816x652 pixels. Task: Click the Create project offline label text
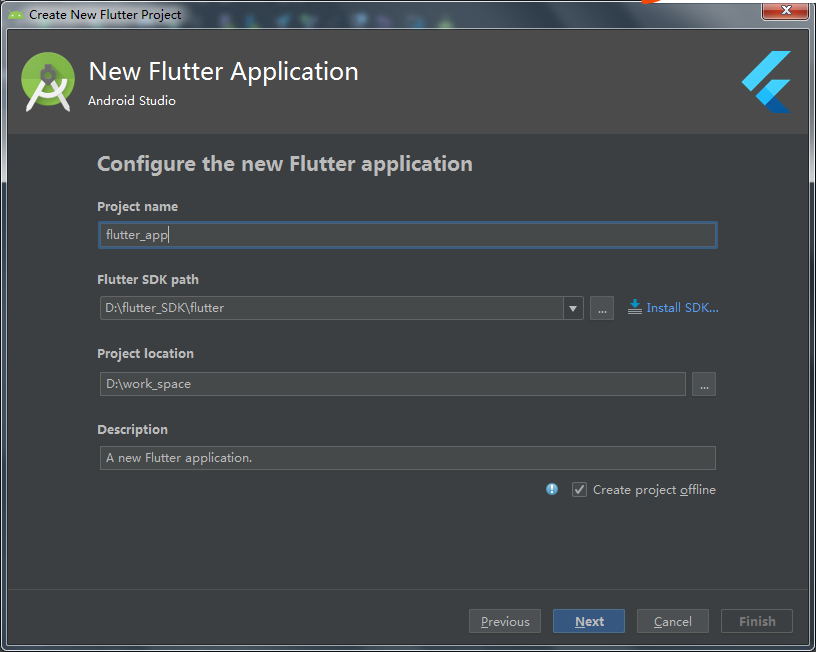tap(654, 490)
